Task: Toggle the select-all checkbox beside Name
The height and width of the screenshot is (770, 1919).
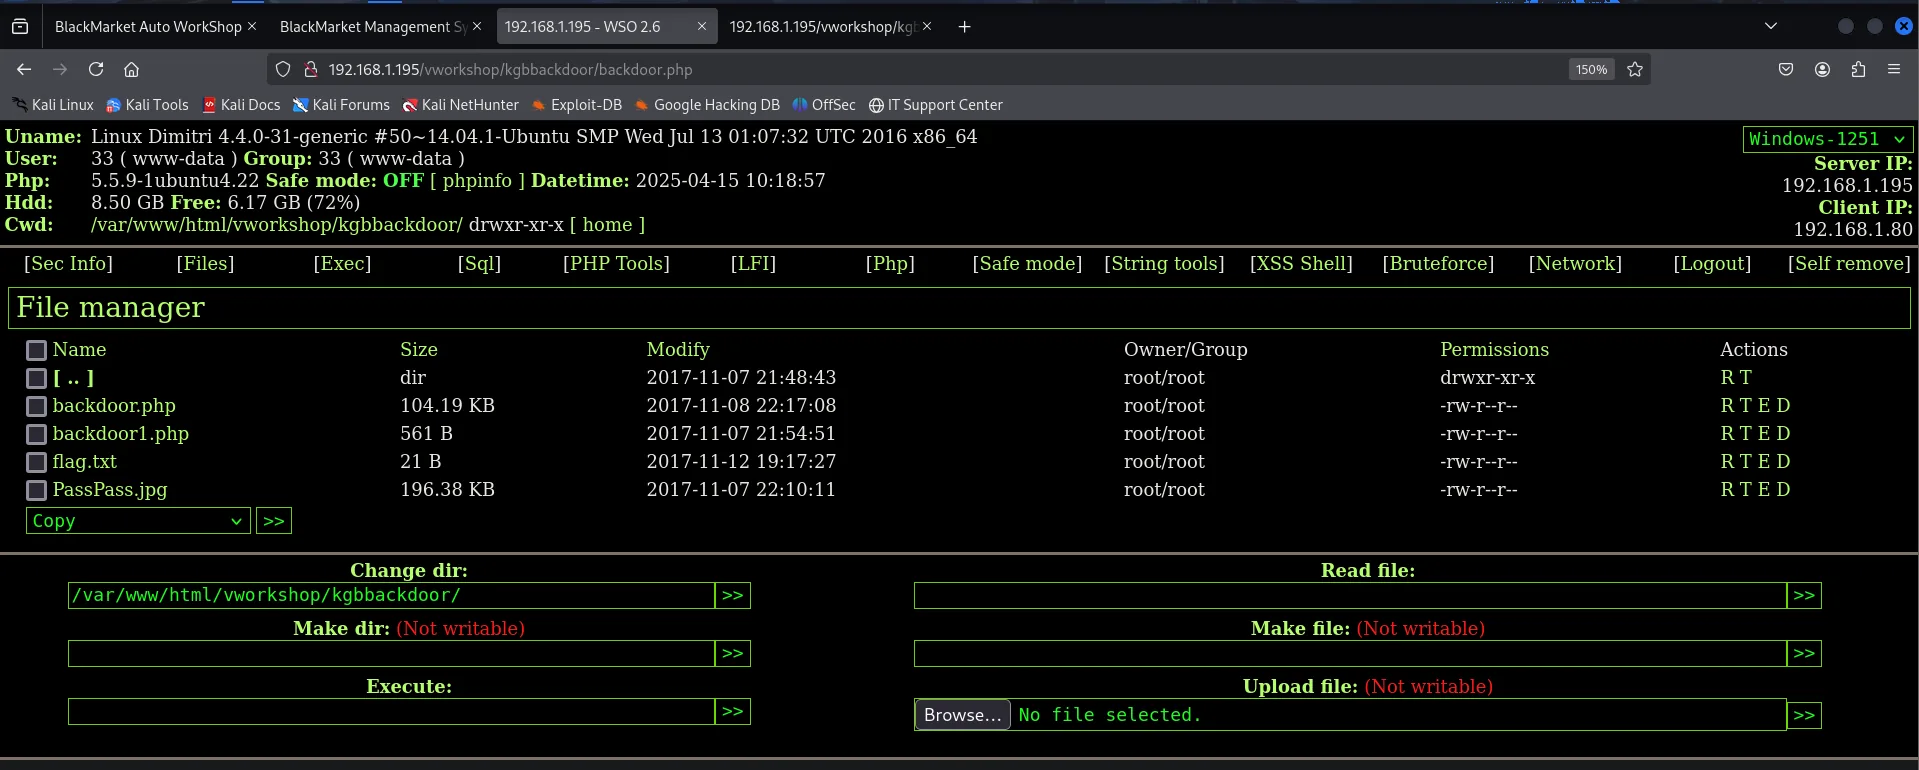Action: click(x=37, y=350)
